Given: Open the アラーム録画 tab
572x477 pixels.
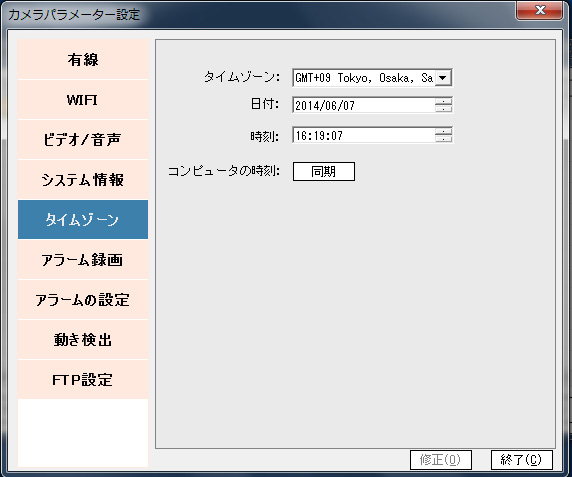Looking at the screenshot, I should [x=83, y=260].
